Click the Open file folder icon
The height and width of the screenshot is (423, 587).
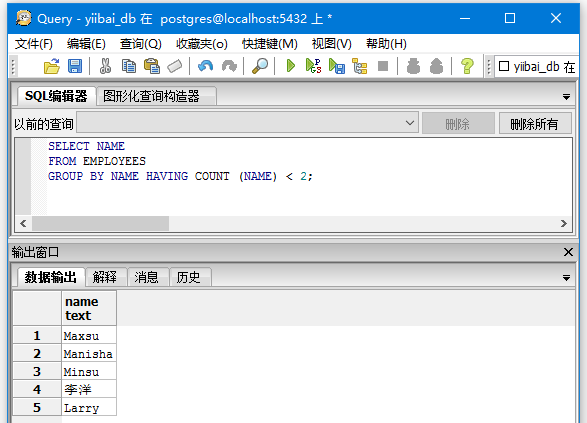52,66
